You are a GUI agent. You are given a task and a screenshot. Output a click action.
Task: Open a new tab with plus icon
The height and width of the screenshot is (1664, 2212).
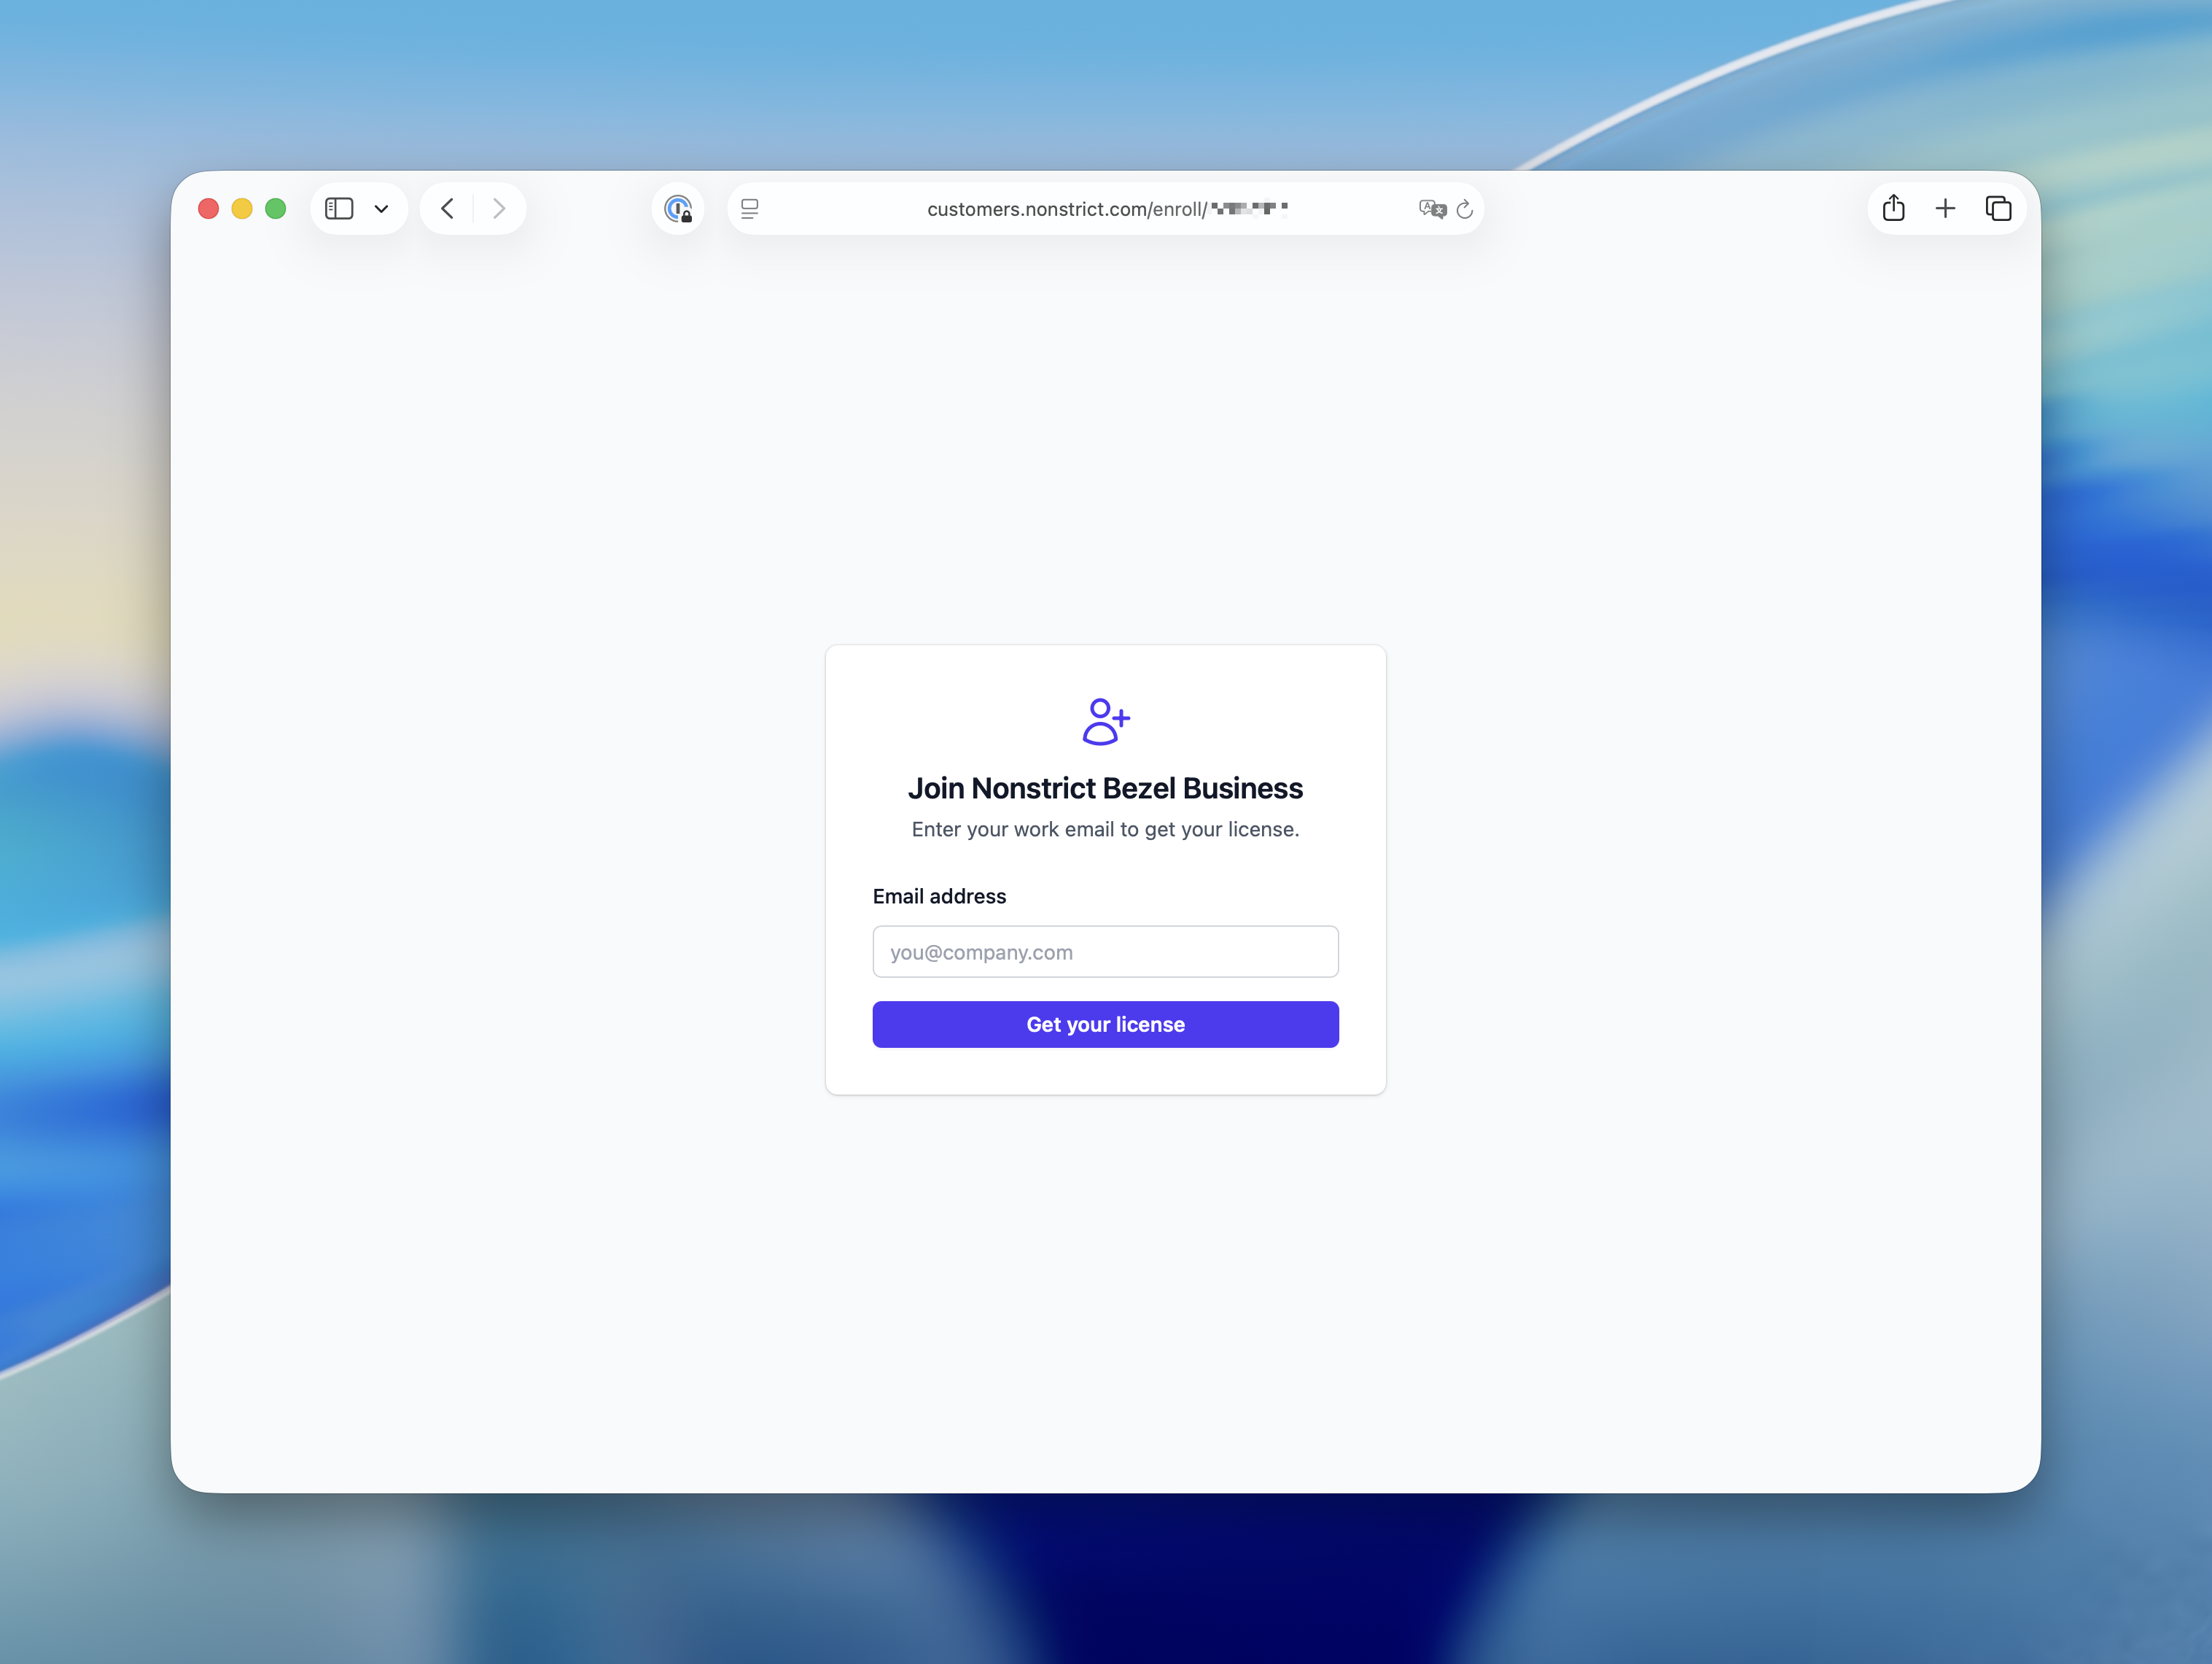(1945, 208)
